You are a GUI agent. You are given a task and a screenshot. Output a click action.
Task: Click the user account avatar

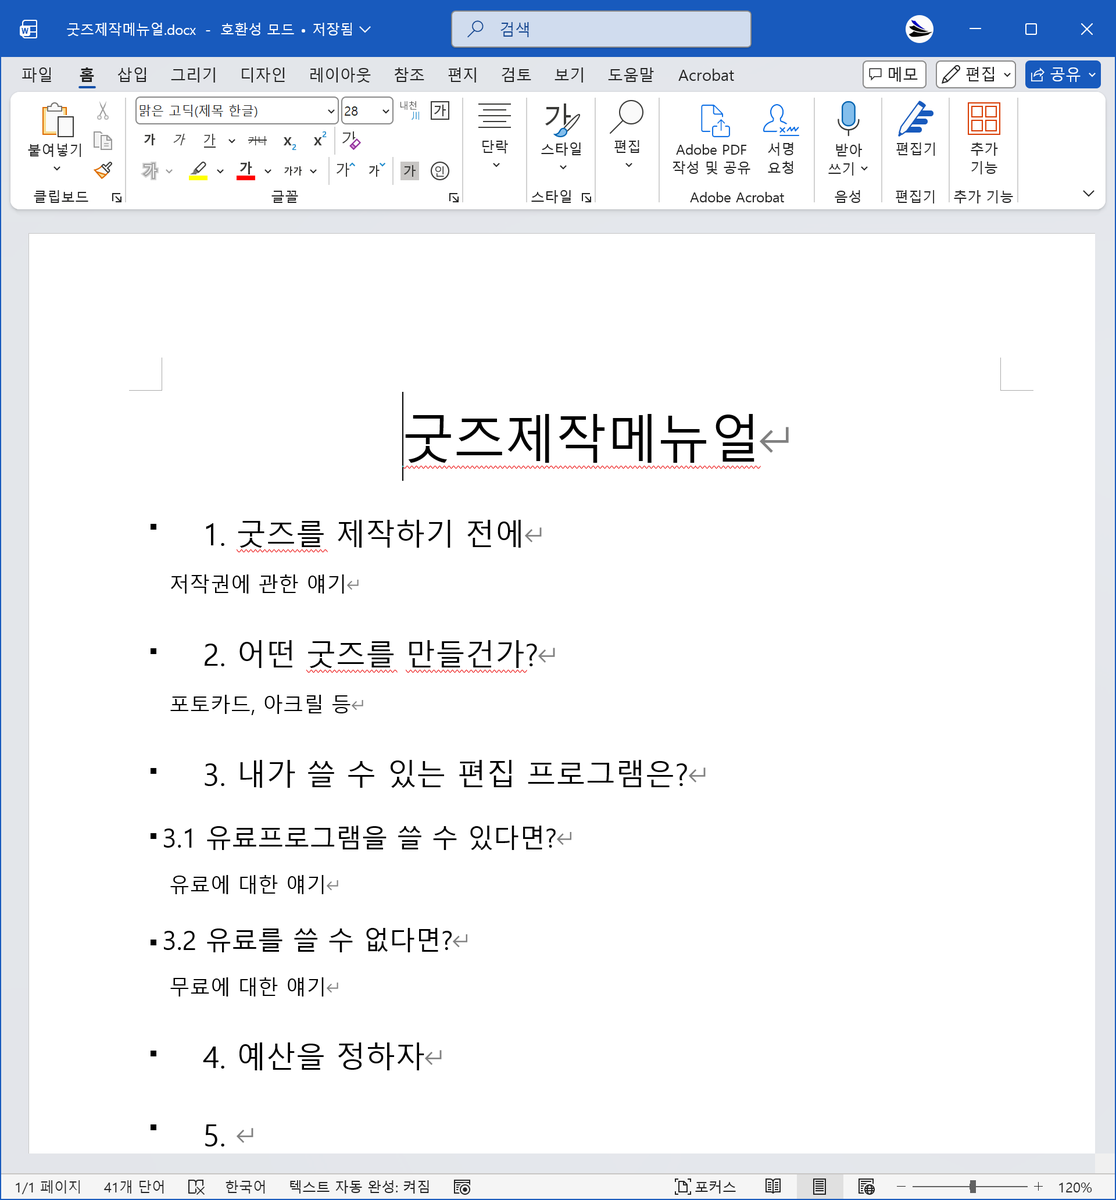919,29
